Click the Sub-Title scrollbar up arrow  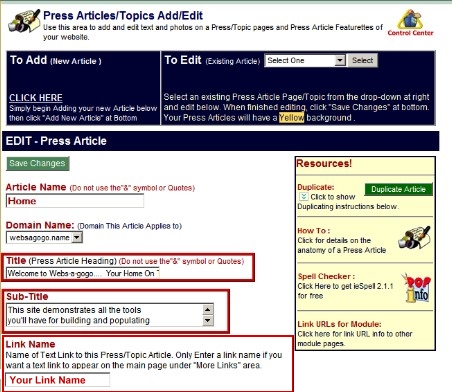[x=208, y=310]
